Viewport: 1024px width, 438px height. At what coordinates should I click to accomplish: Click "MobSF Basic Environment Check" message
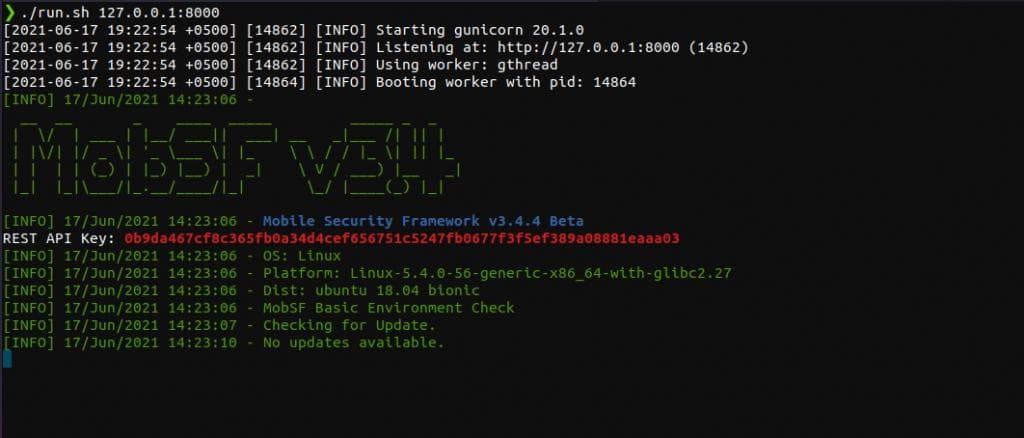pos(388,308)
